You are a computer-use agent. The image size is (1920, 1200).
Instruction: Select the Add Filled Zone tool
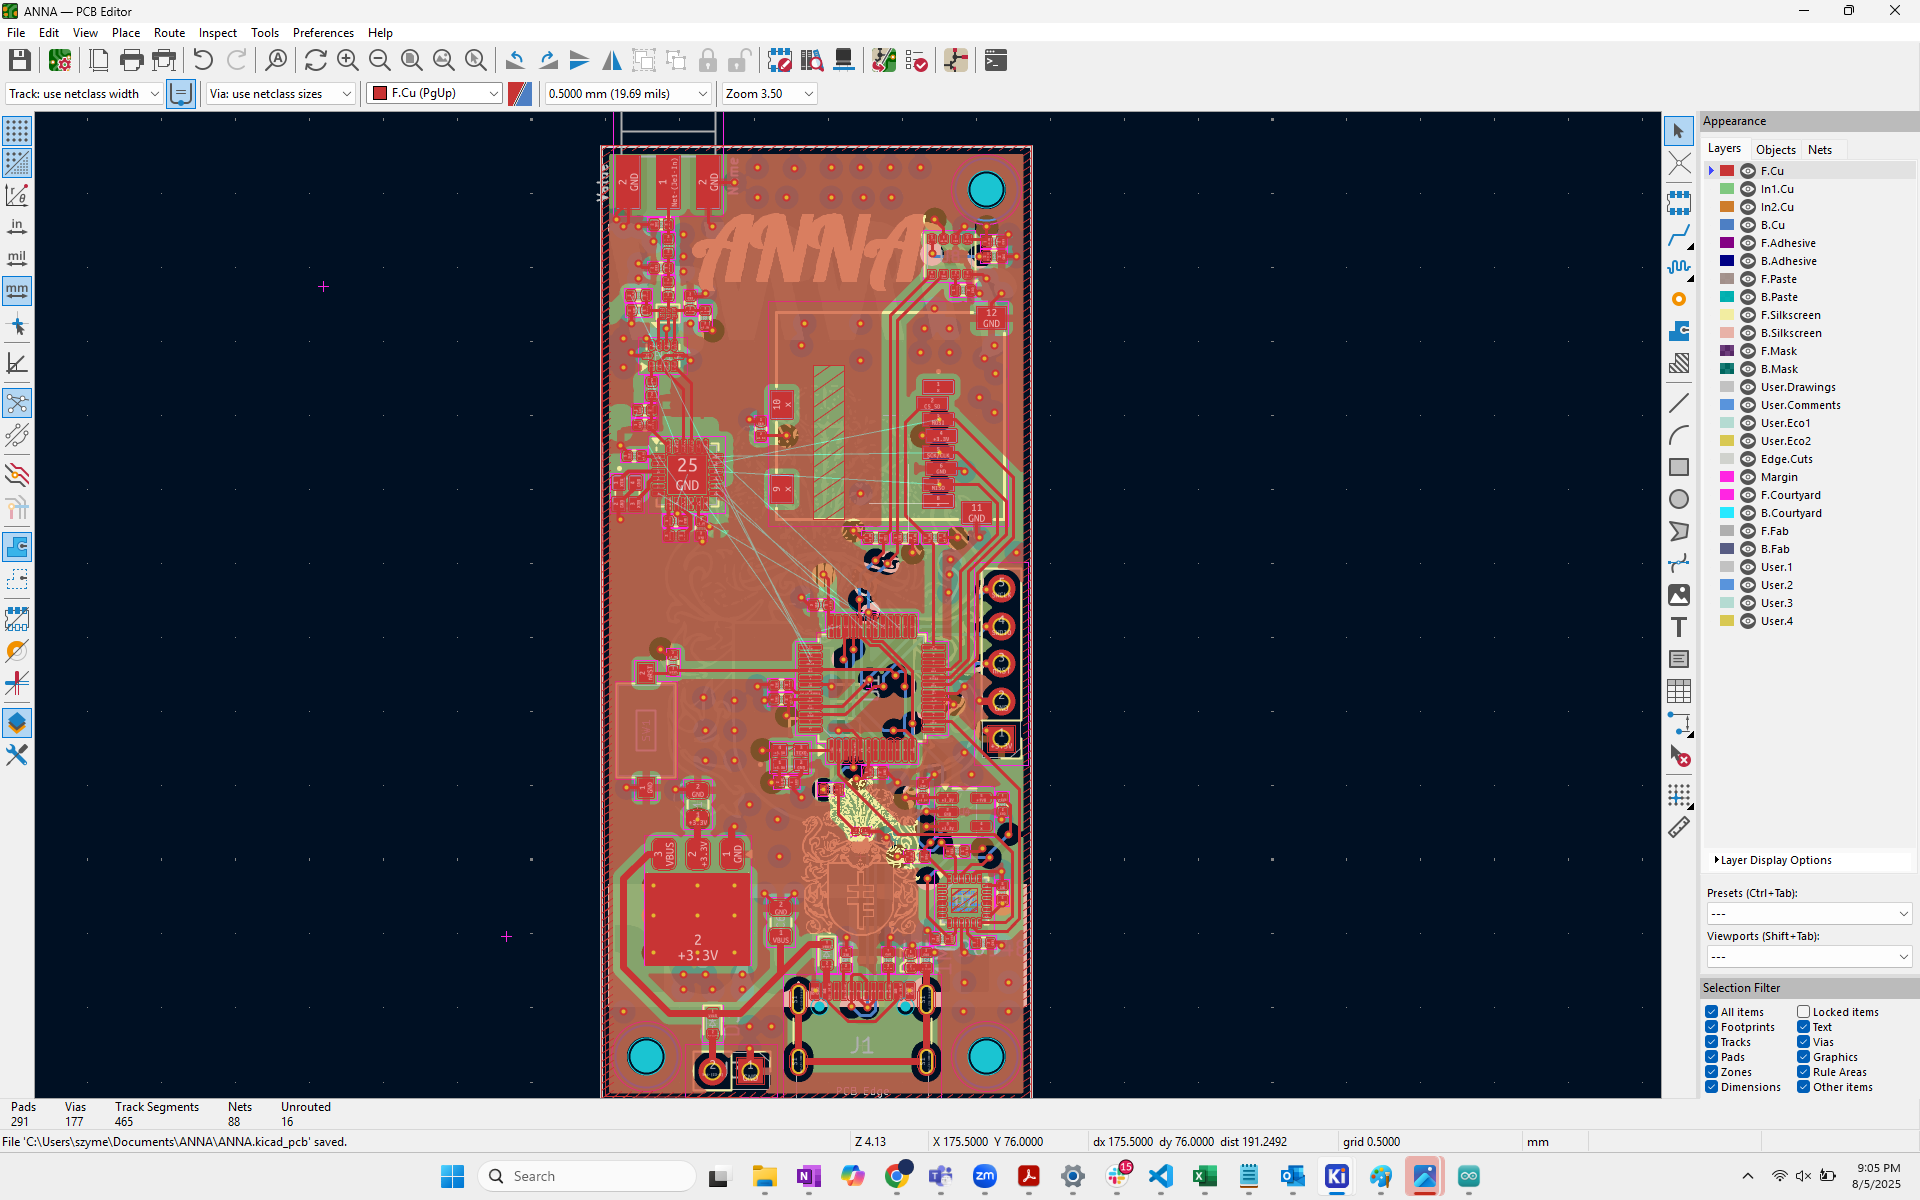pyautogui.click(x=1679, y=331)
